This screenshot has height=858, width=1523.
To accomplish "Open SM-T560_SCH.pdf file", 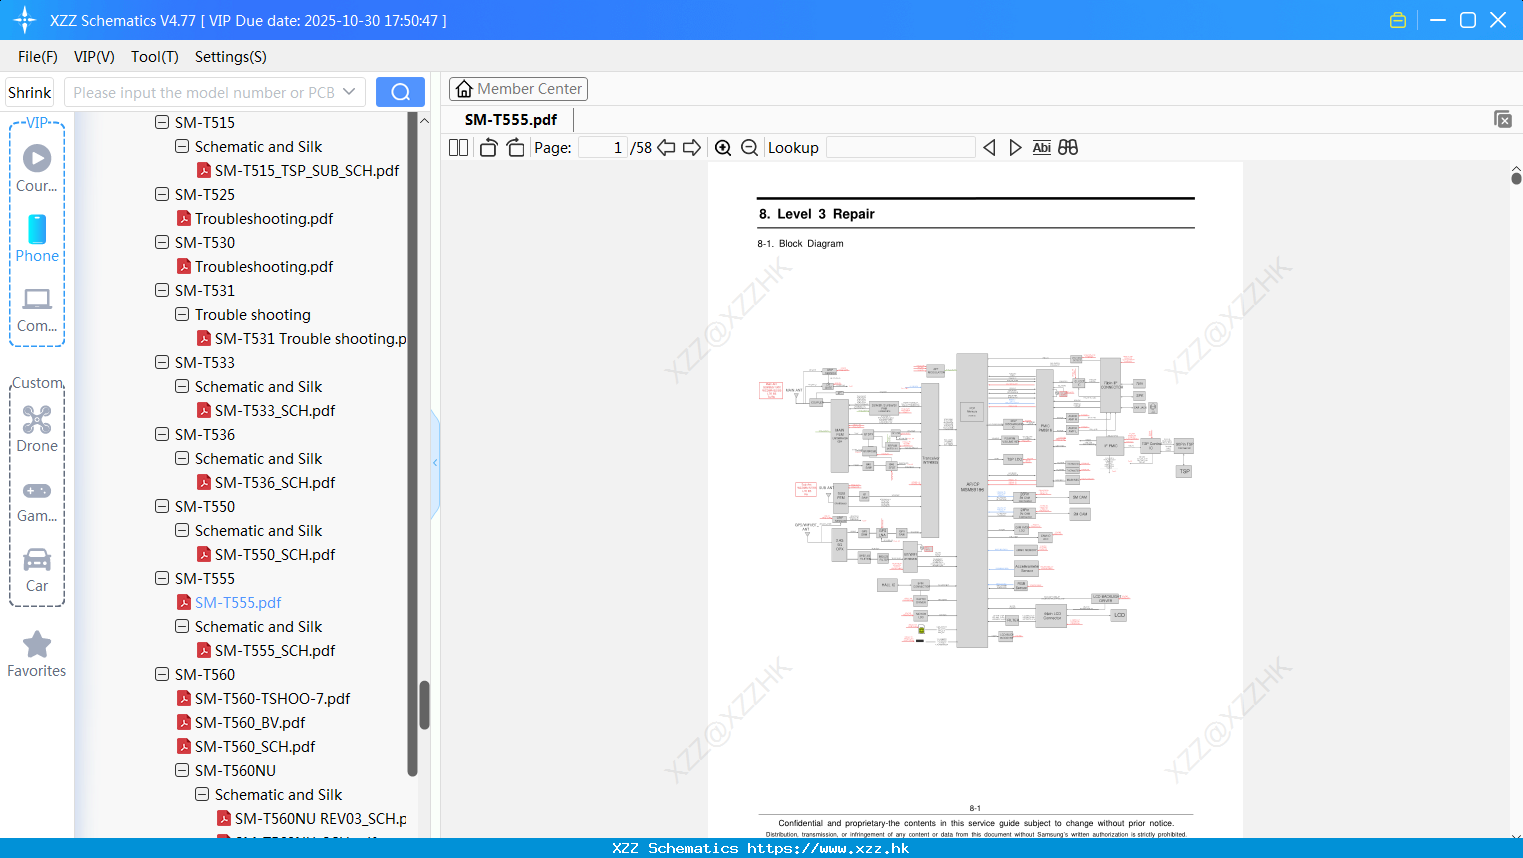I will click(x=255, y=746).
